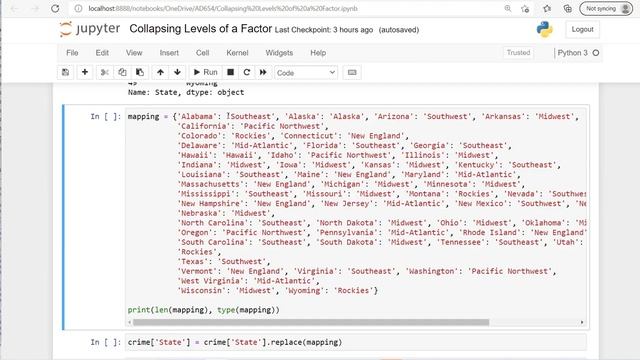Open the File menu
Viewport: 640px width, 360px height.
72,53
